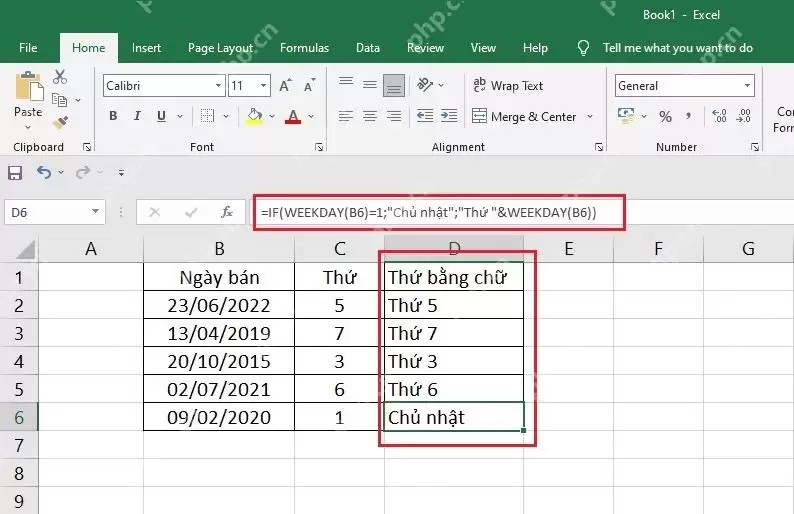Open fill color dropdown arrow
The image size is (794, 514).
coord(272,116)
